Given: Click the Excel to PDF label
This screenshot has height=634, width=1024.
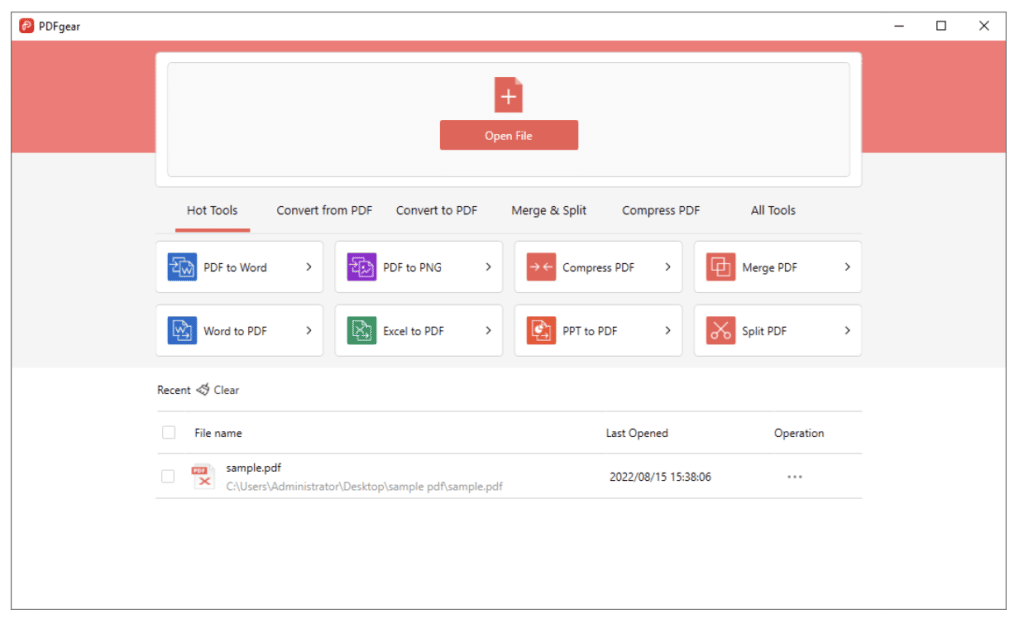Looking at the screenshot, I should click(x=413, y=331).
